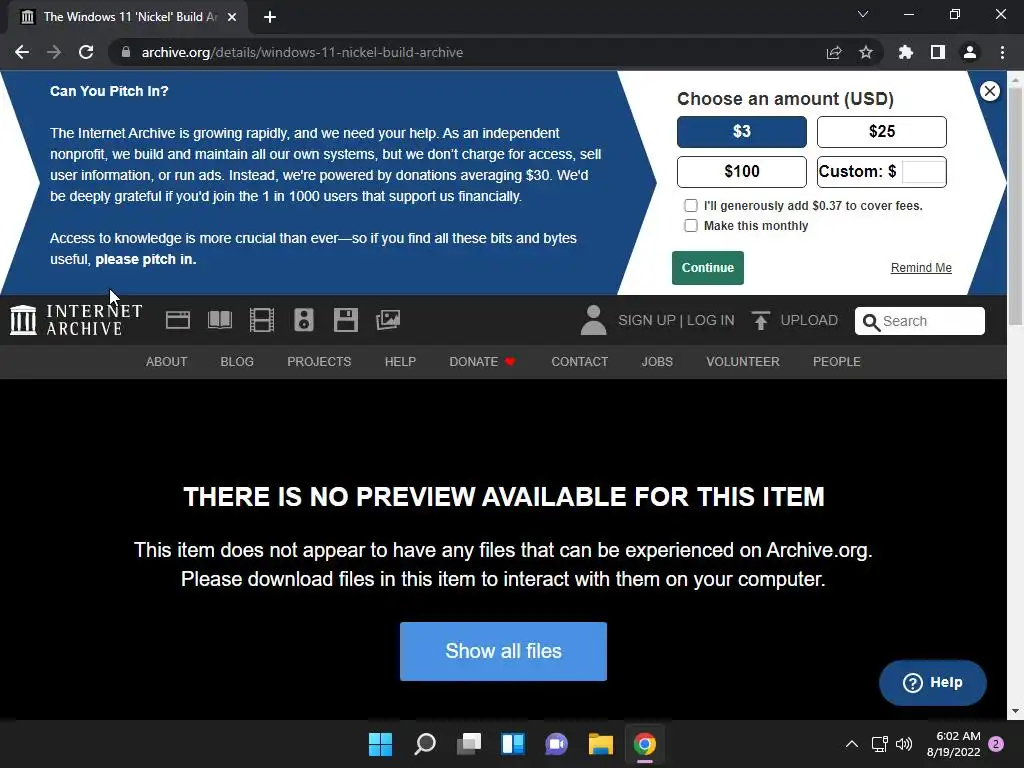Open the Software floppy disk icon

point(345,320)
